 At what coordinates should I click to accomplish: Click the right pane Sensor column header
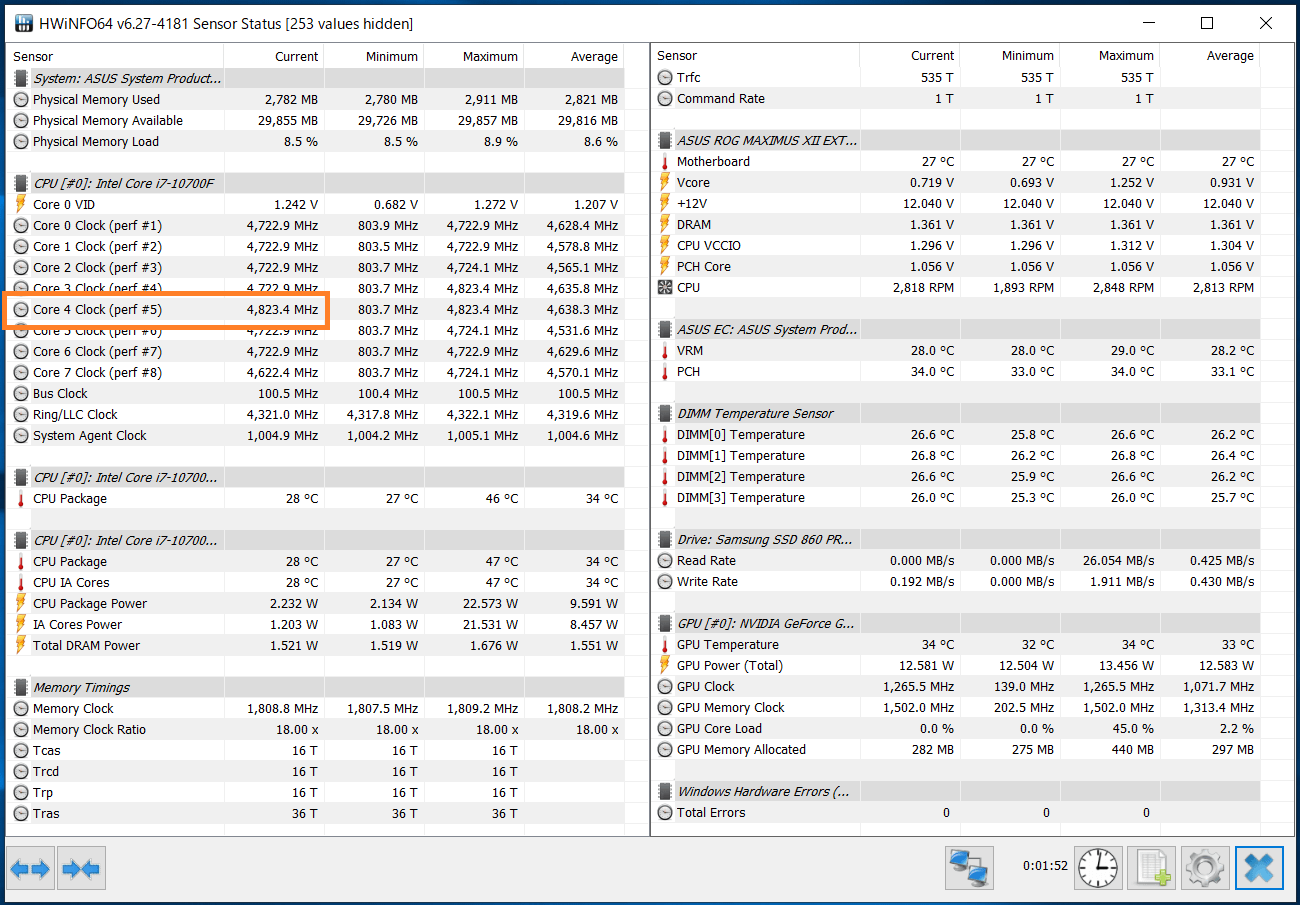[x=755, y=56]
